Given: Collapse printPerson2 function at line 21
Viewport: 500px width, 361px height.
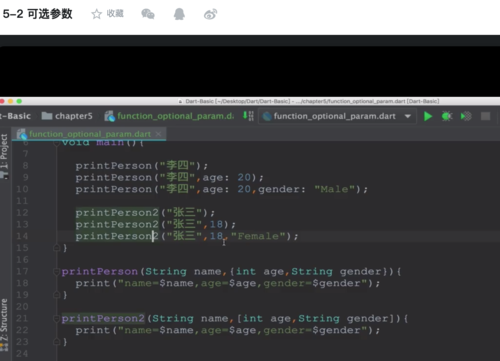Looking at the screenshot, I should coord(57,319).
